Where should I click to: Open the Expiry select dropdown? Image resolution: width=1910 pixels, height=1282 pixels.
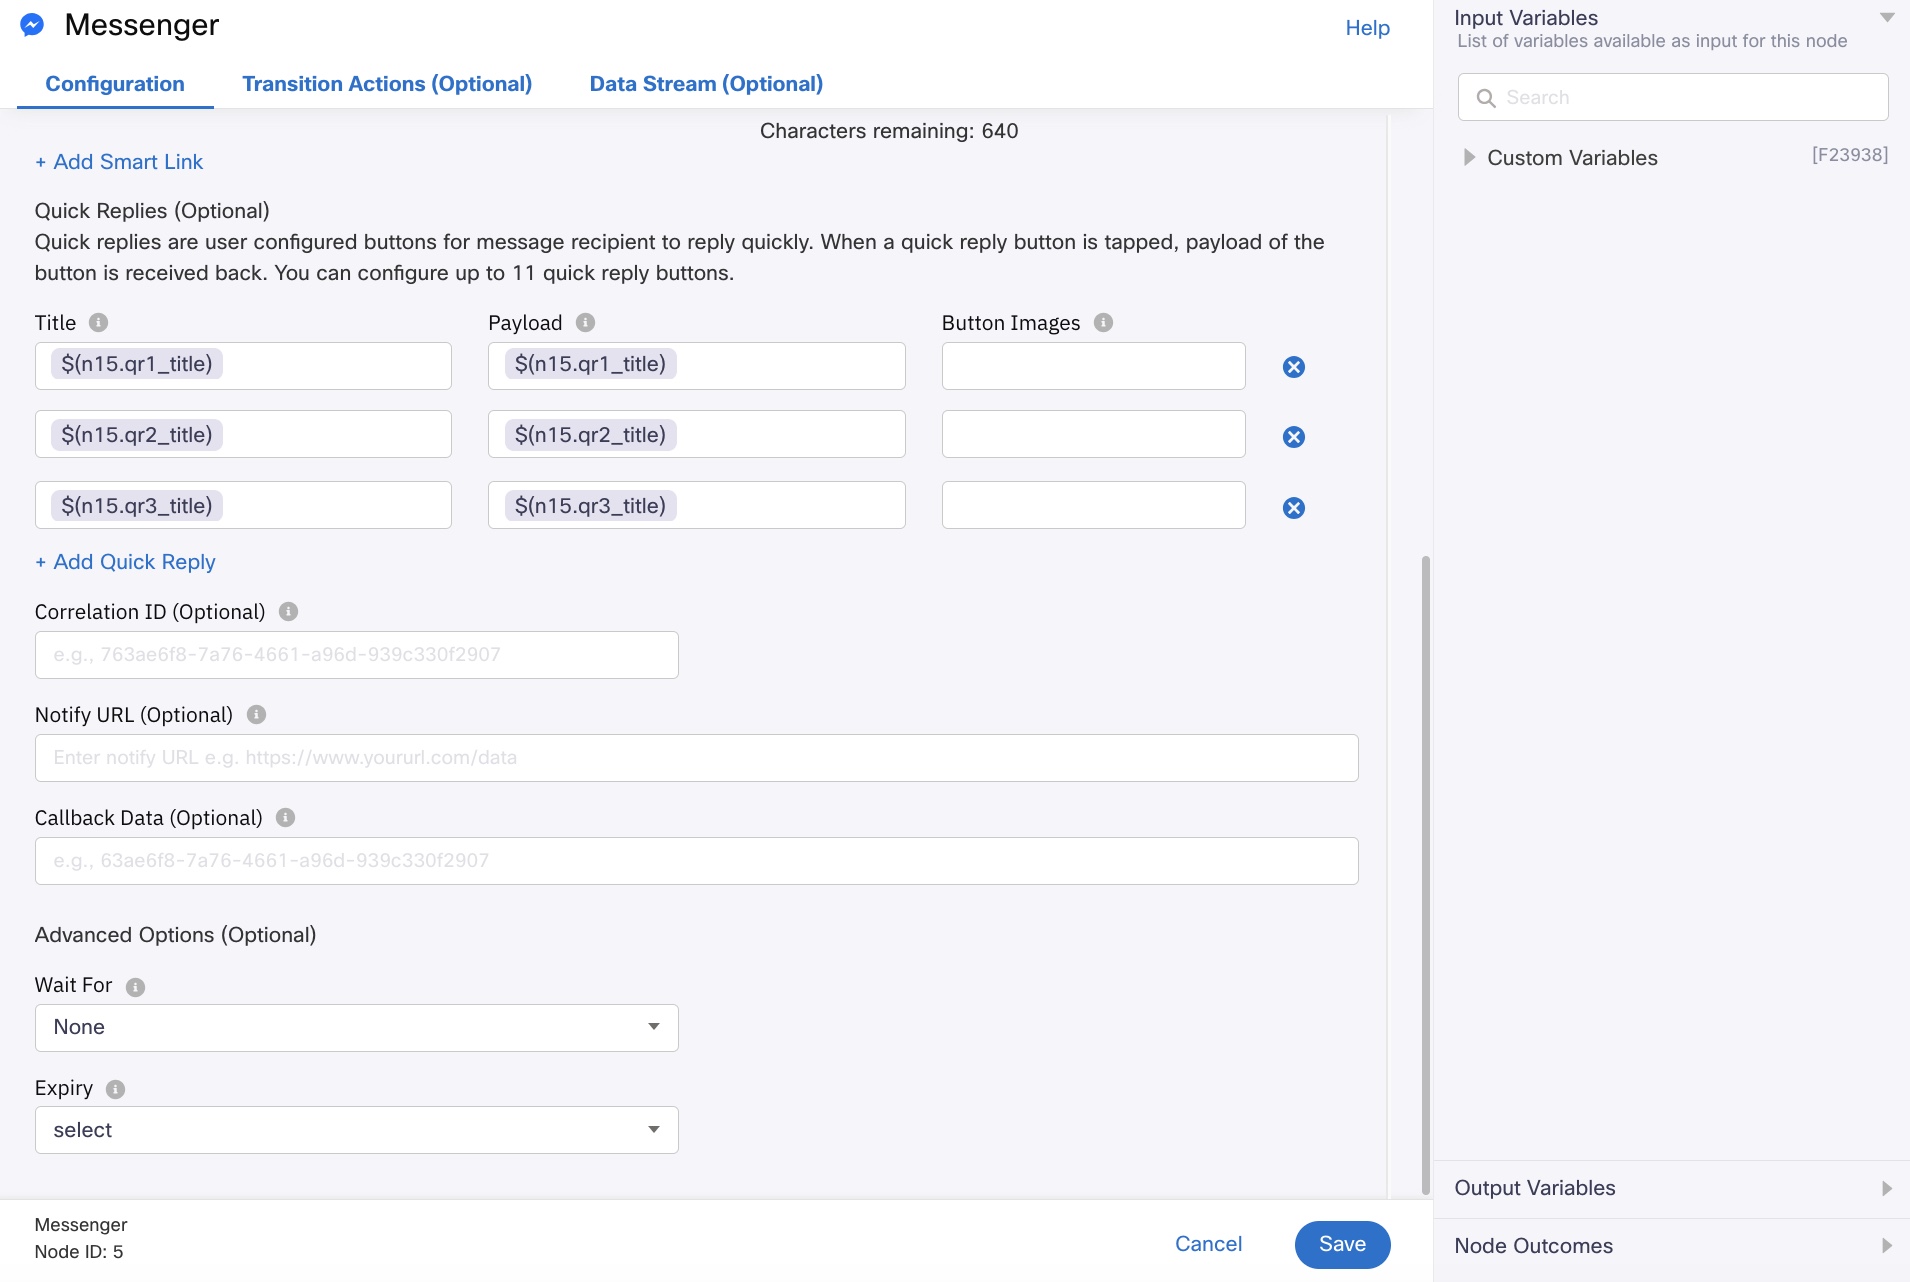(x=356, y=1130)
